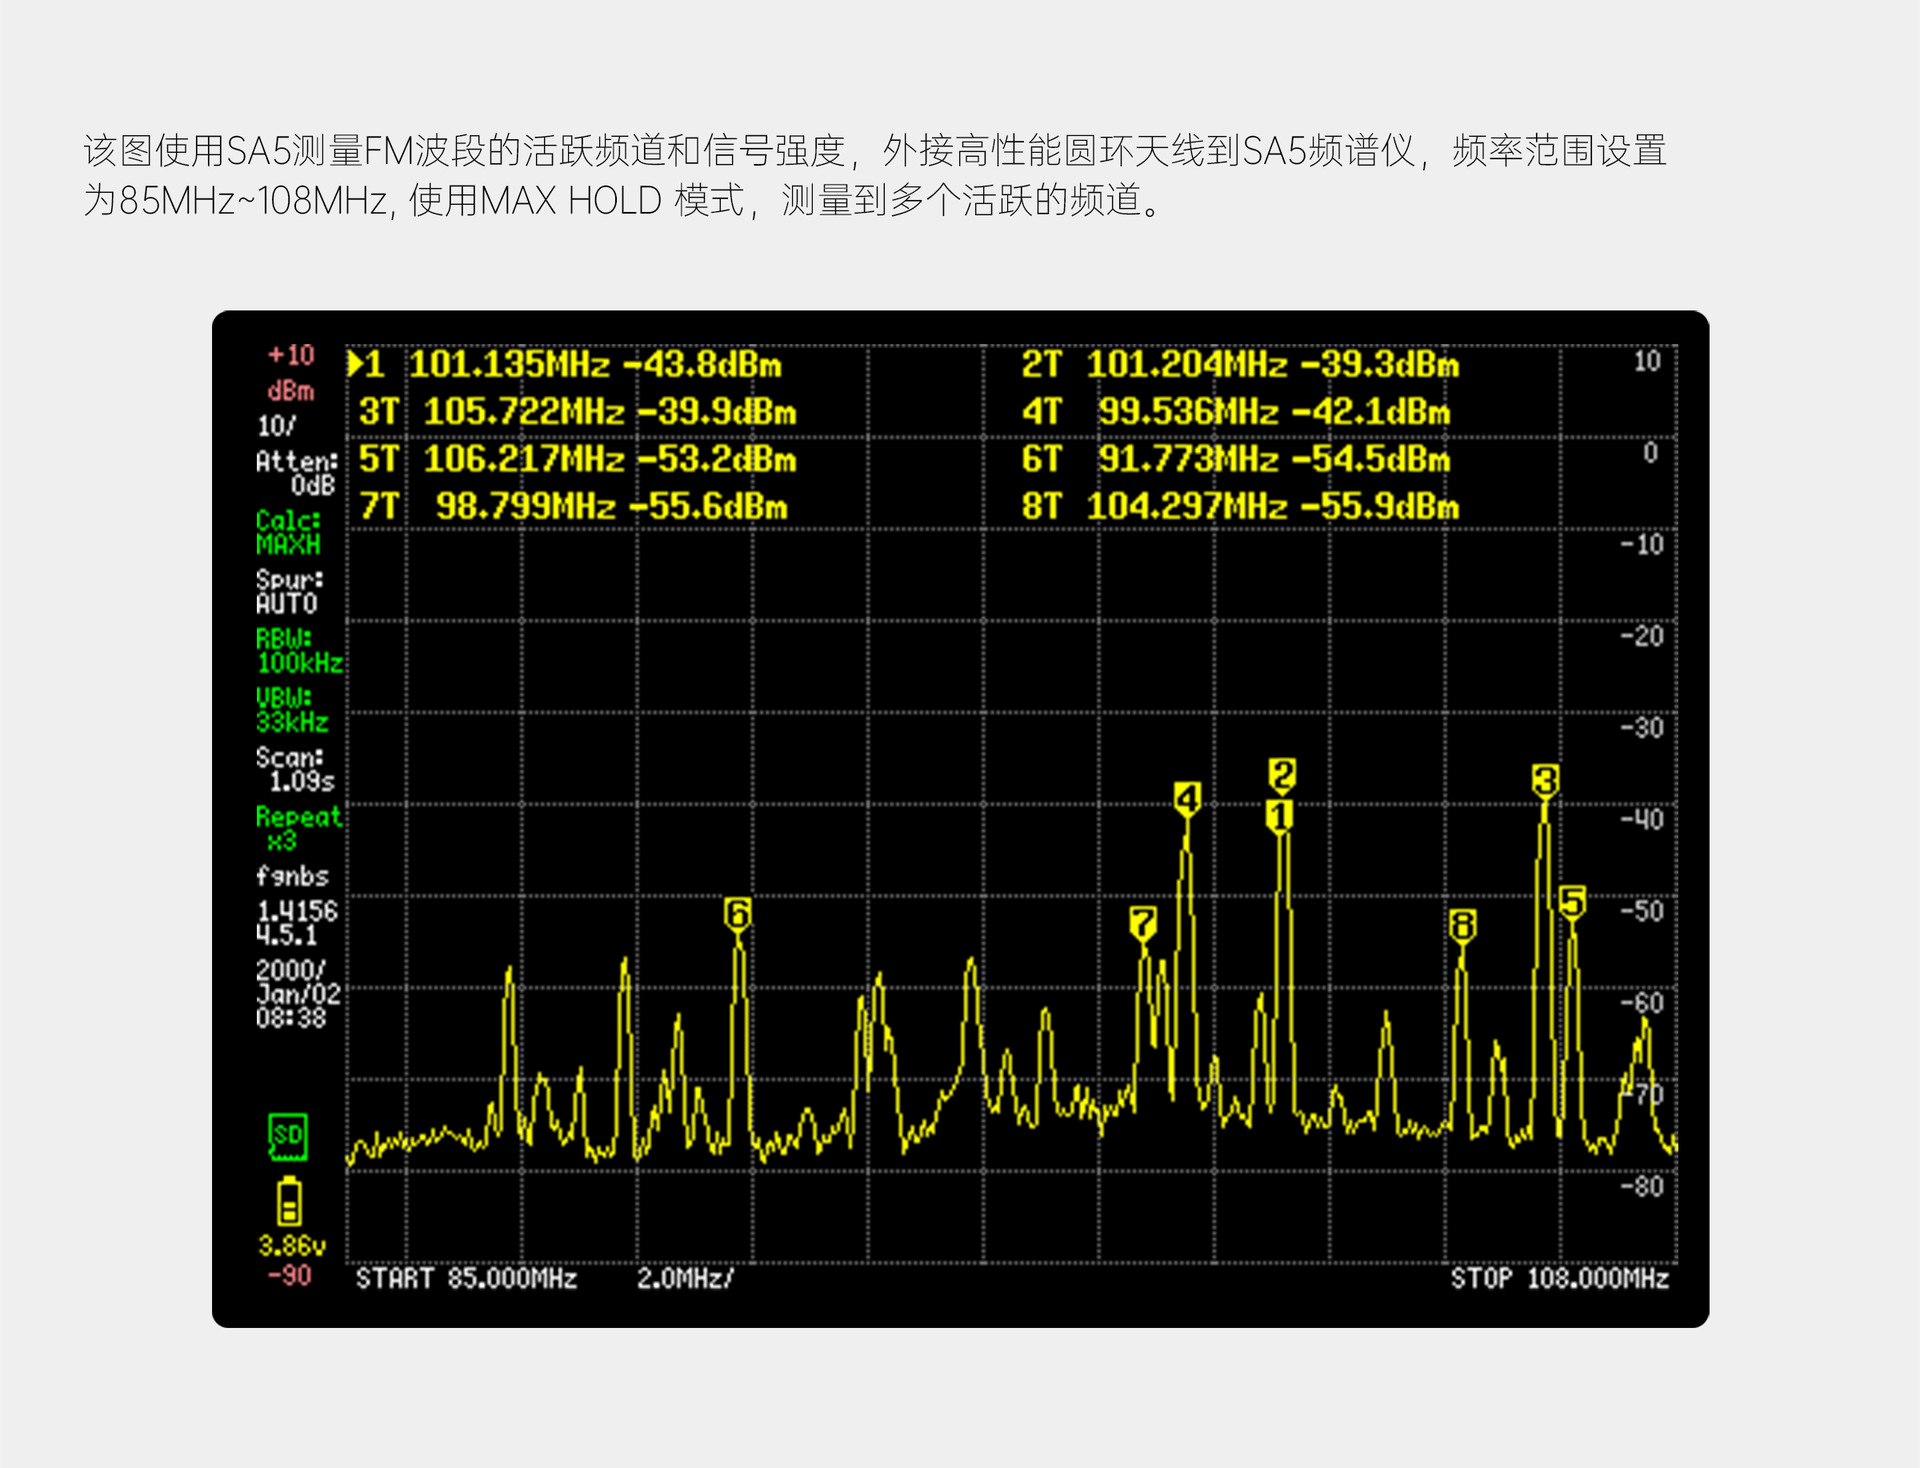Image resolution: width=1920 pixels, height=1468 pixels.
Task: Click marker 6 near 91.7MHz
Action: point(737,913)
